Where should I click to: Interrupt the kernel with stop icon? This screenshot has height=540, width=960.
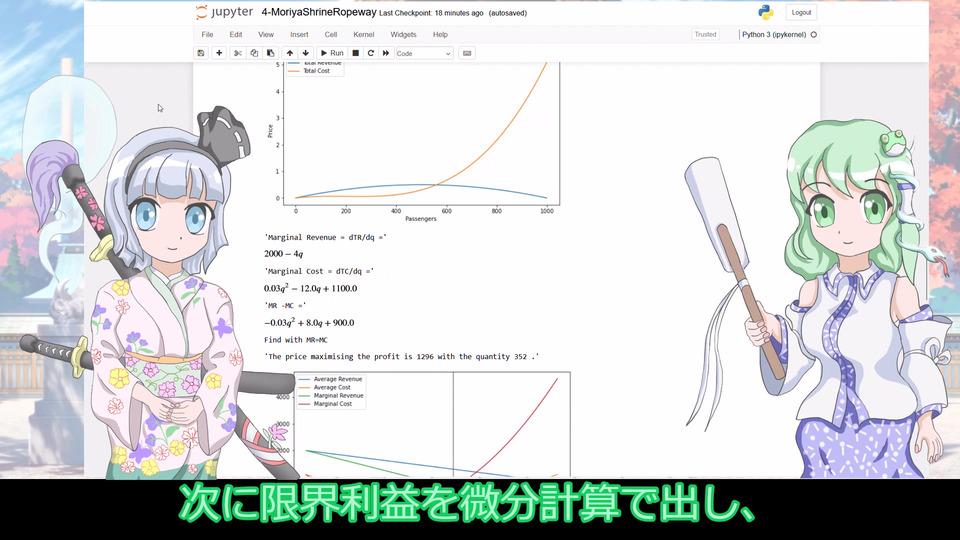coord(356,53)
